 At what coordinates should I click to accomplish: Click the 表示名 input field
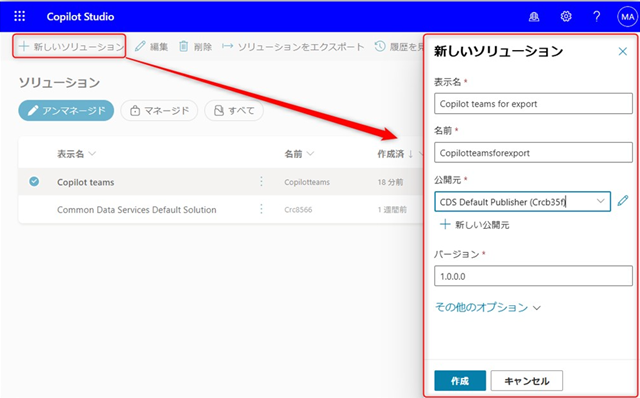[x=533, y=104]
